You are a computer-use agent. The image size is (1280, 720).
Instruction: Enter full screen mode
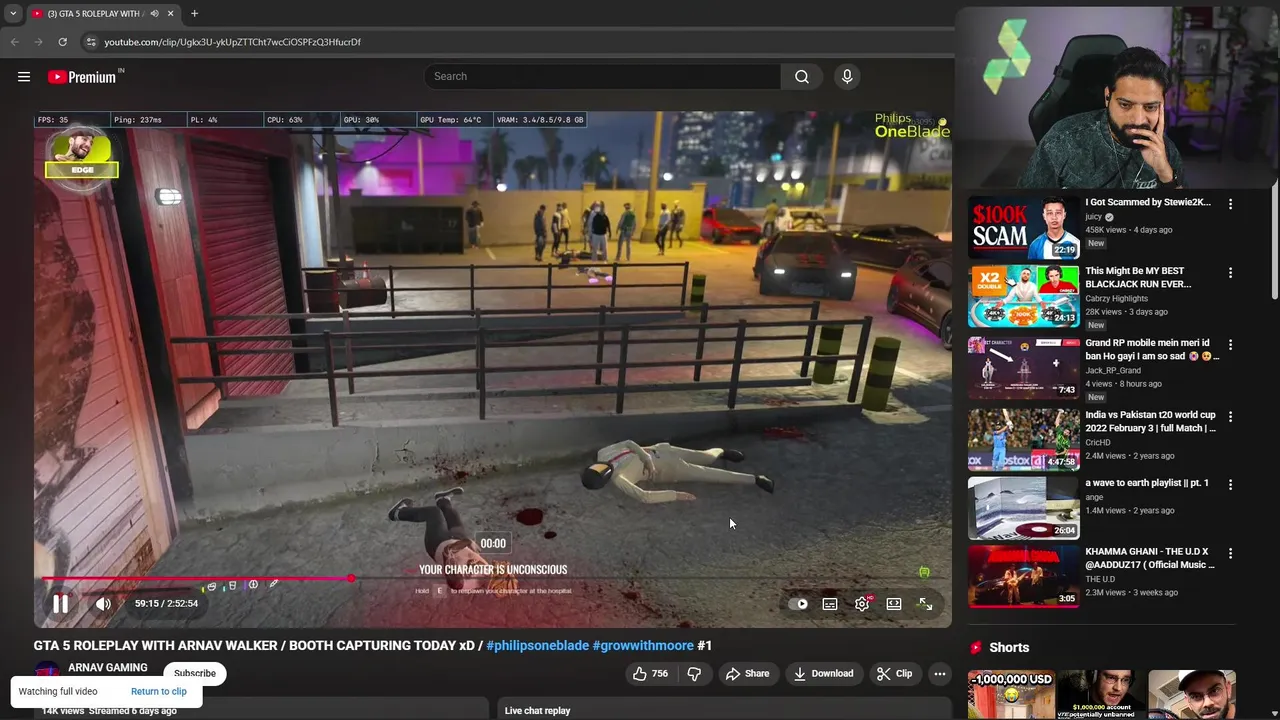coord(926,604)
